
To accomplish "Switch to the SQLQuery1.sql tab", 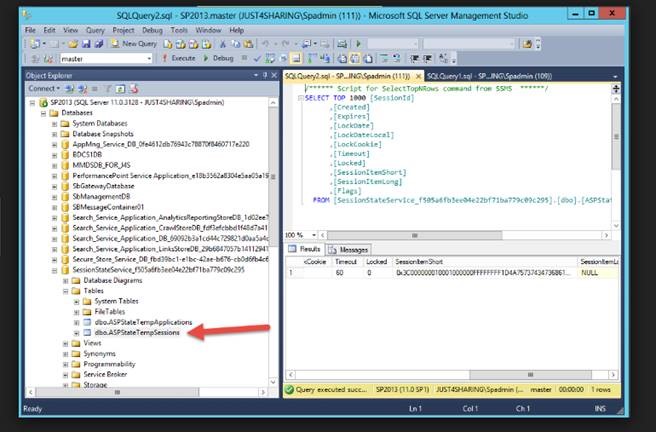I will 489,76.
